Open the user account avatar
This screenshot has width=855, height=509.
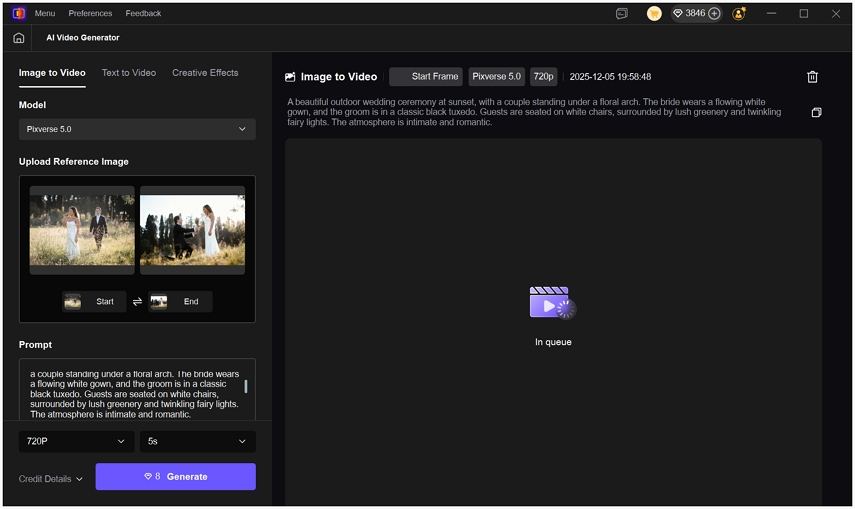739,14
